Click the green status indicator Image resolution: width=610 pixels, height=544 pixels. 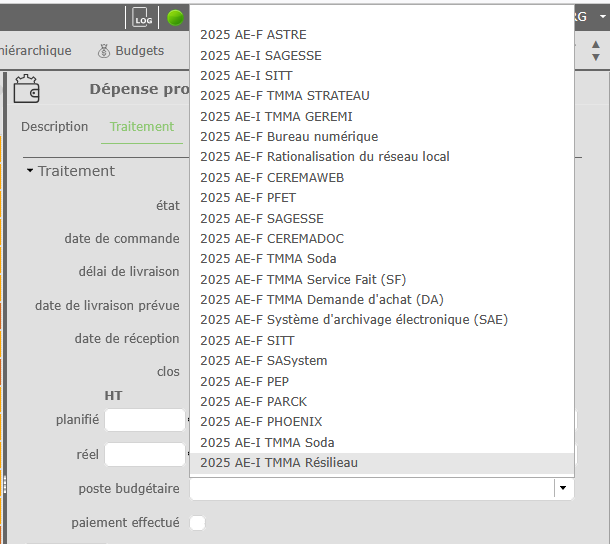click(175, 18)
